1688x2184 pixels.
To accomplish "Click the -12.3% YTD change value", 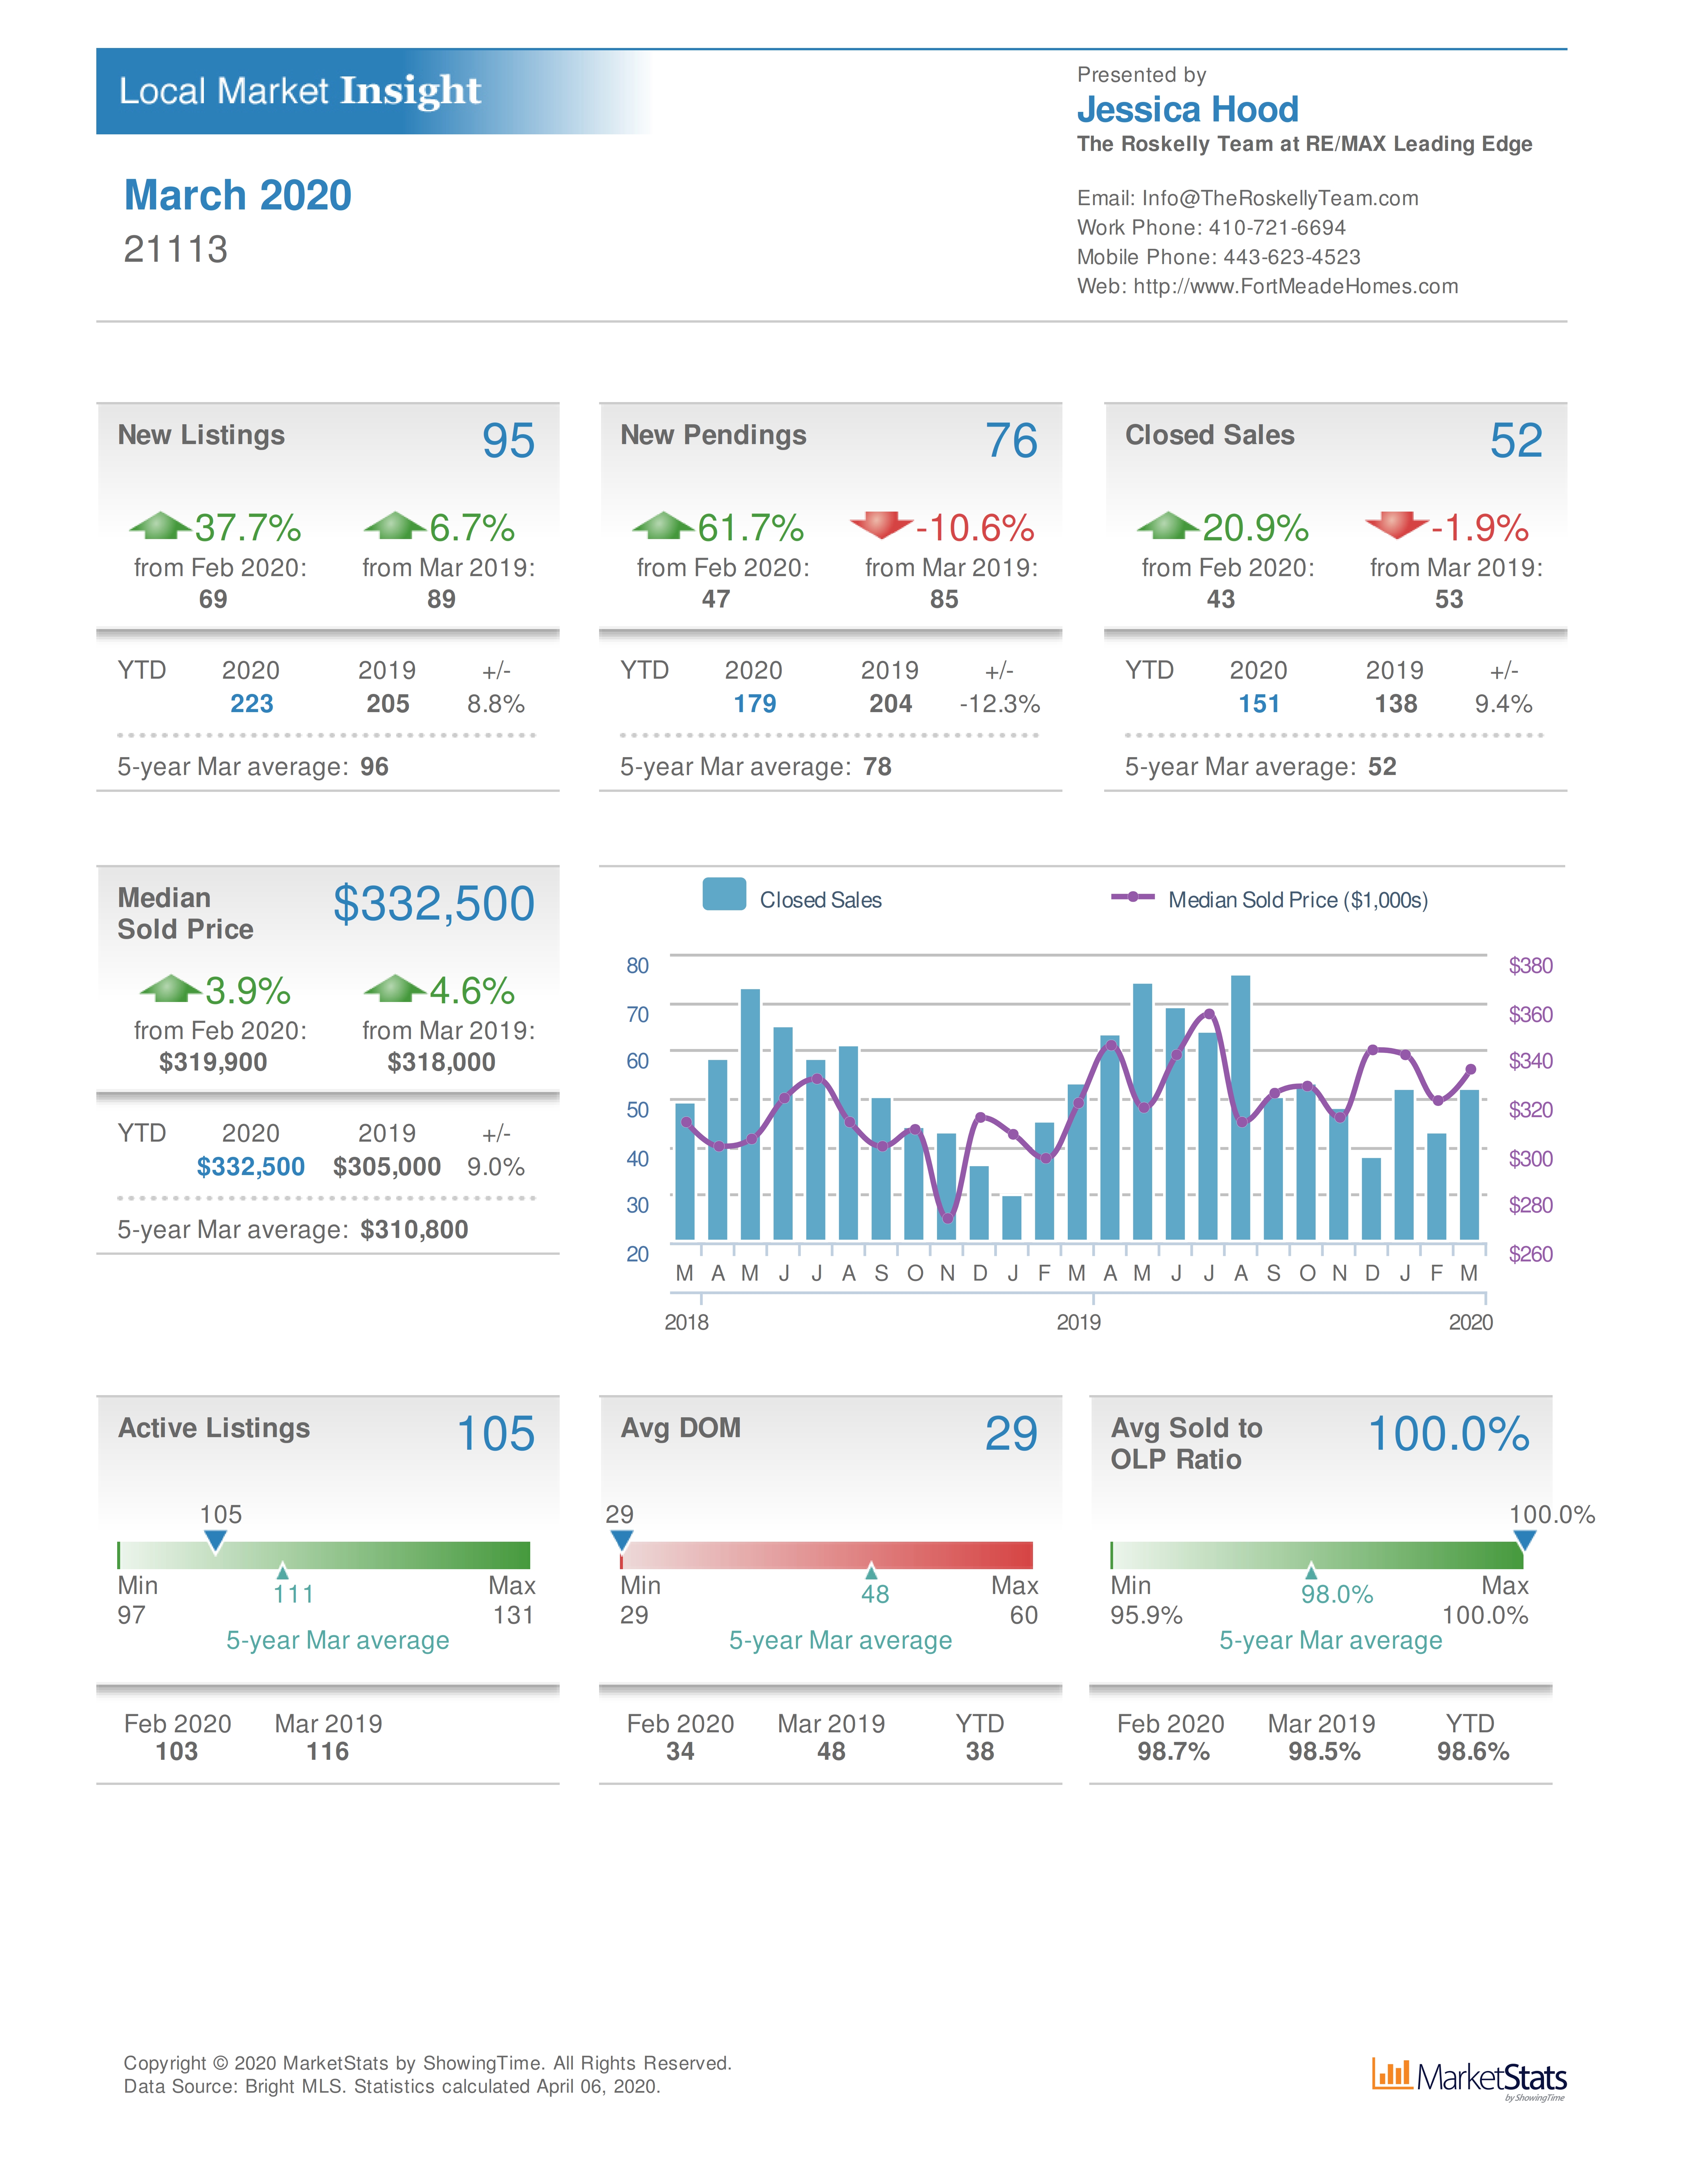I will (x=1000, y=704).
